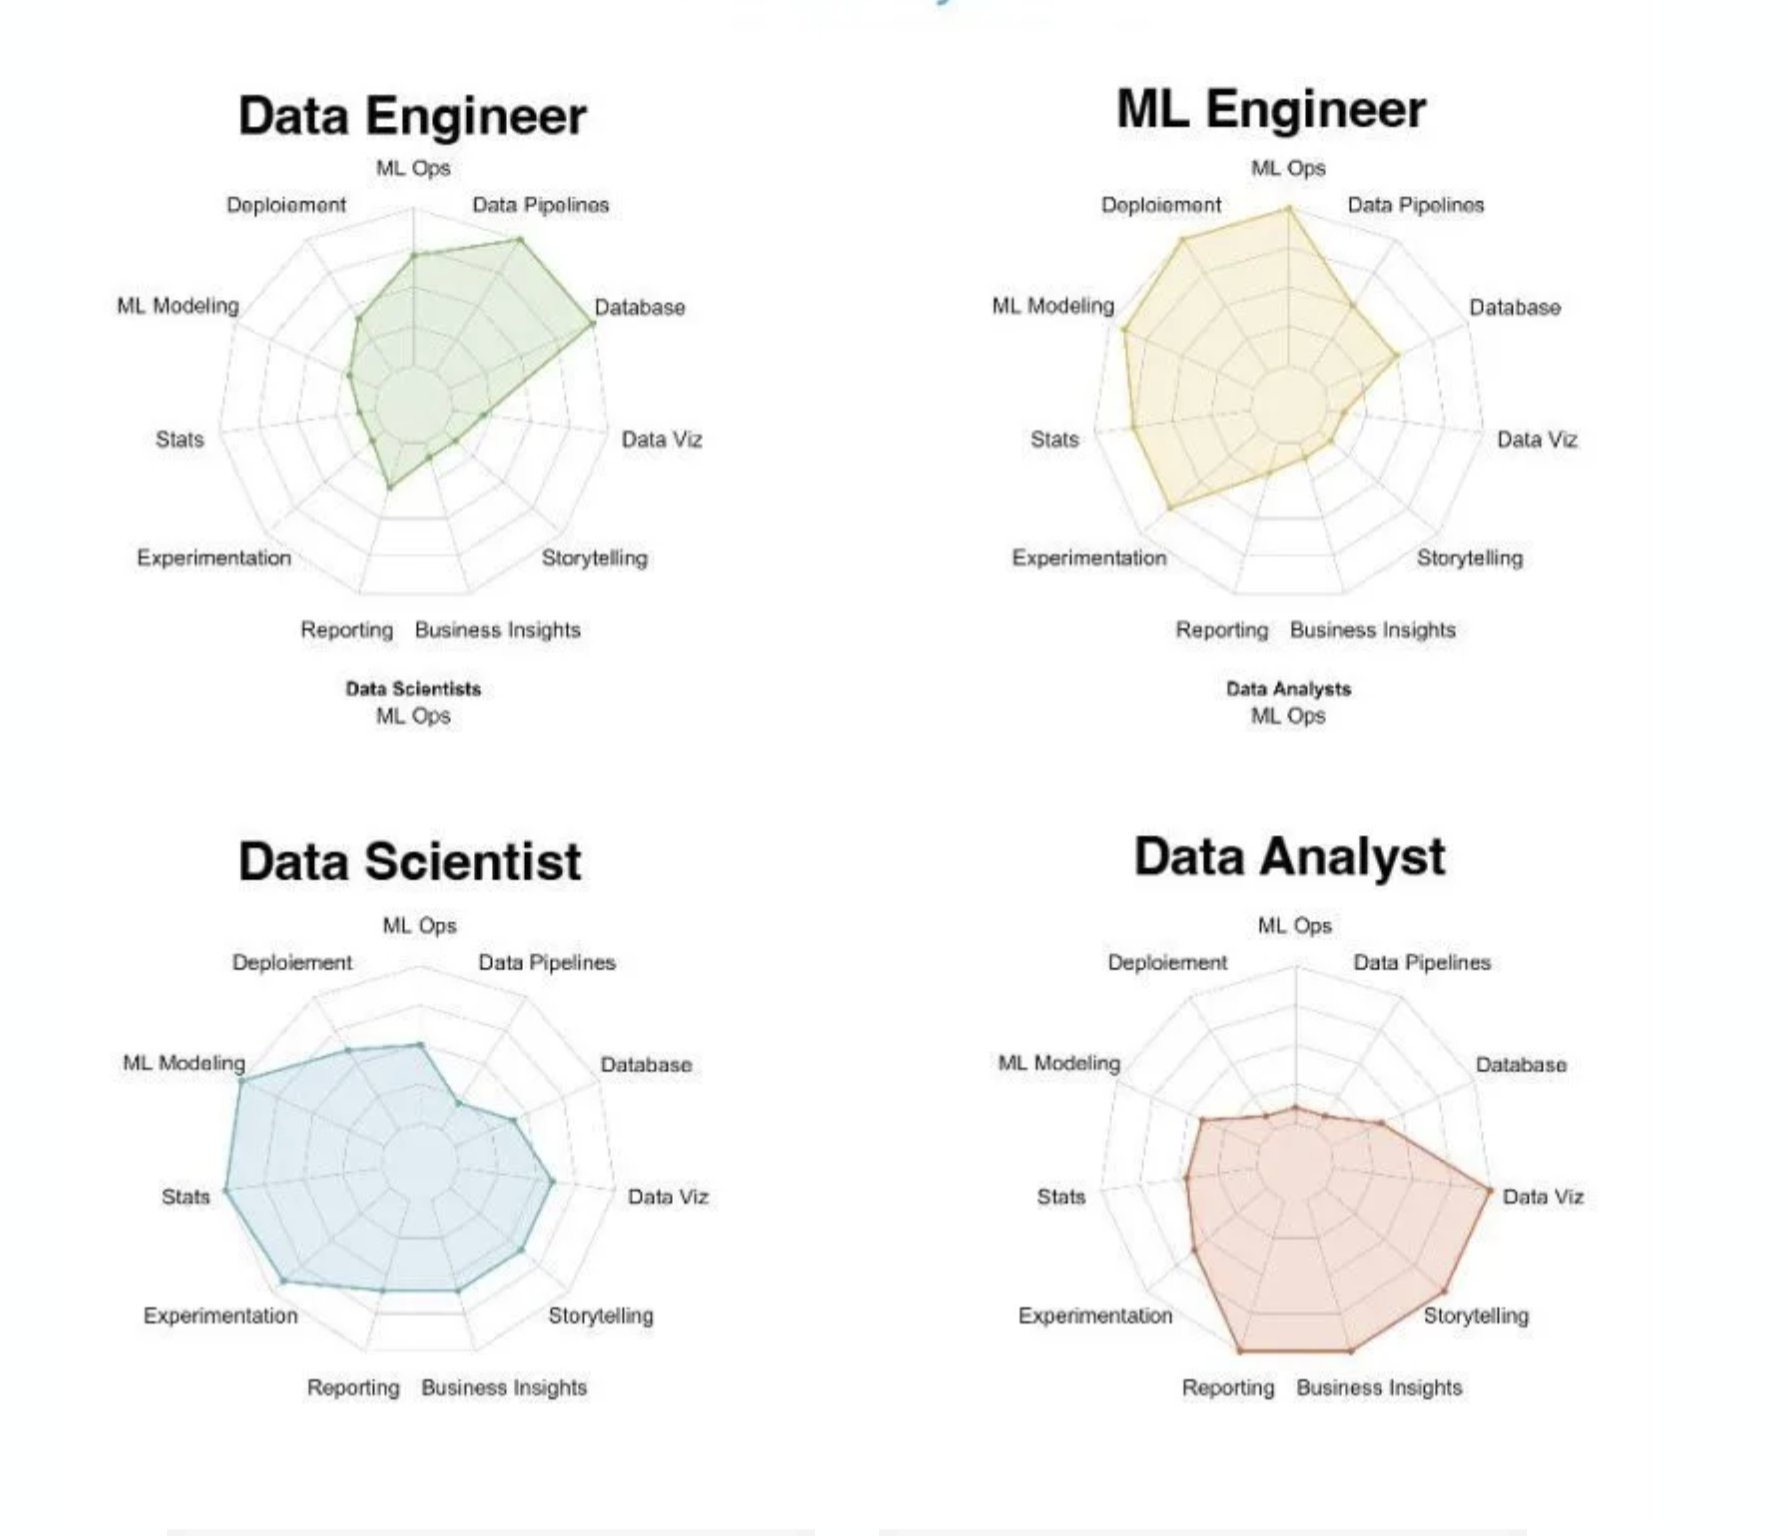Viewport: 1788px width, 1536px height.
Task: Click the "Data Engineer" chart title
Action: pos(412,116)
